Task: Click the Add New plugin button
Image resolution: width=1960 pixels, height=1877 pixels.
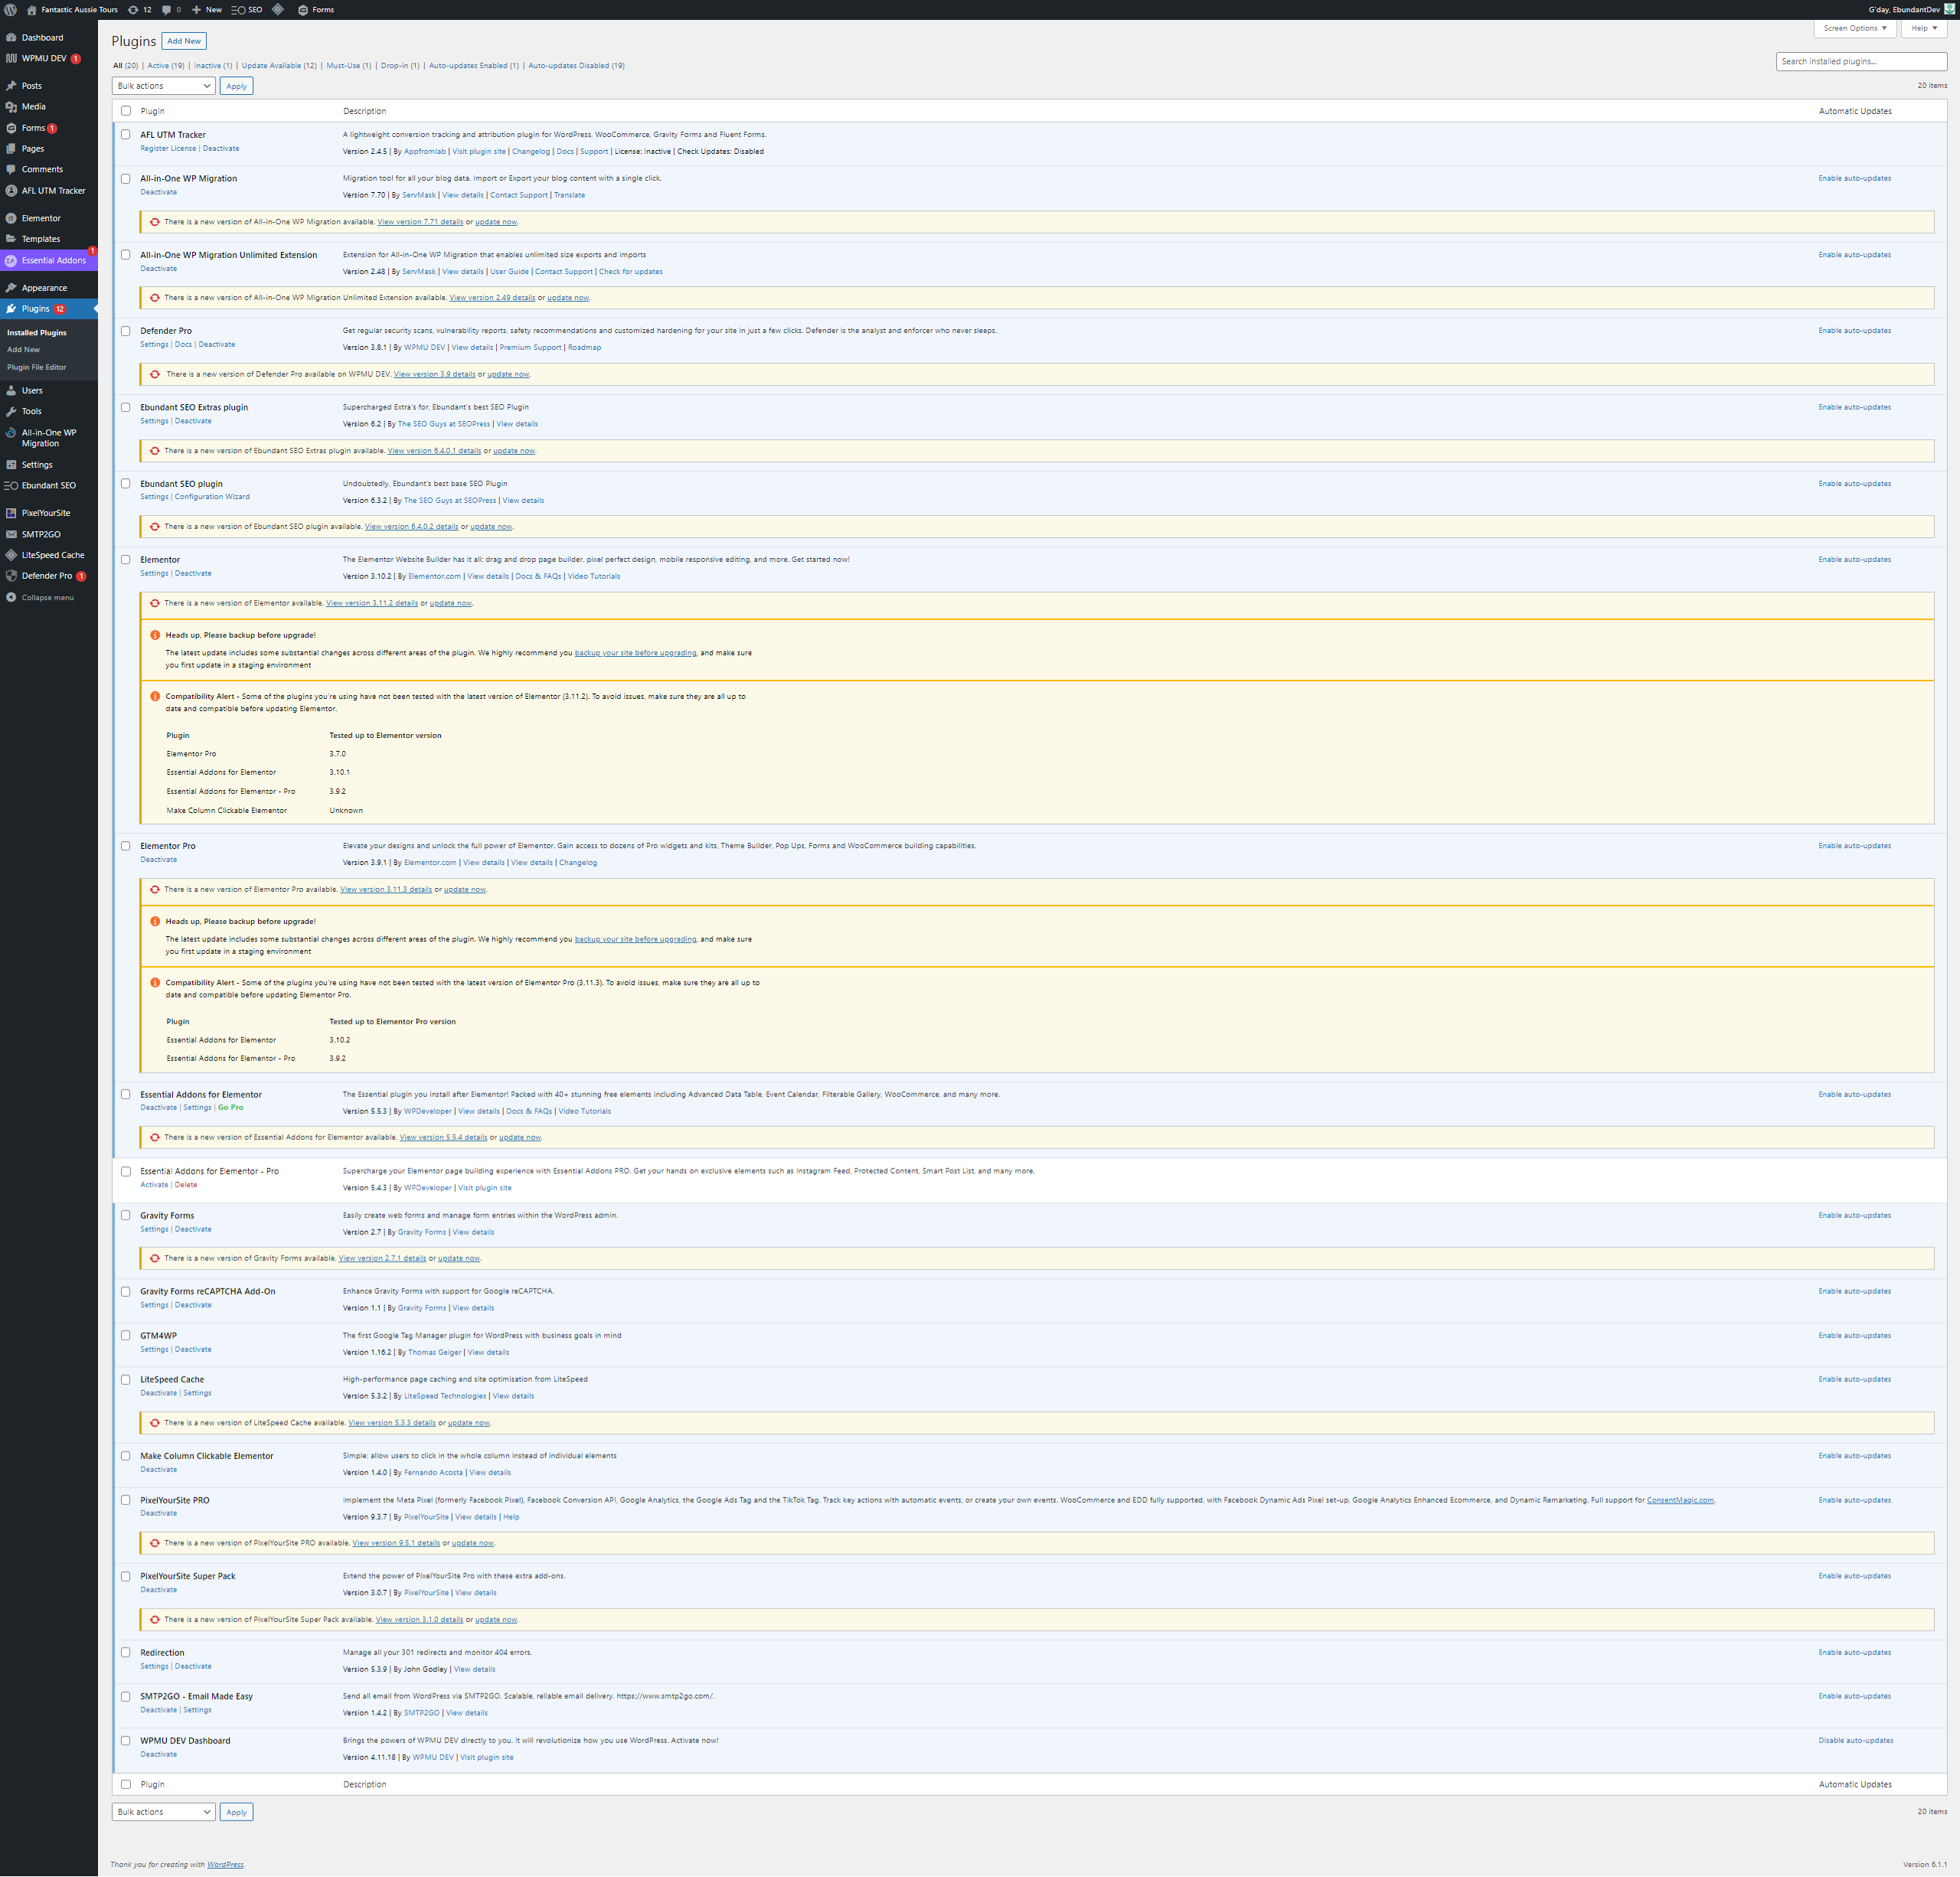Action: [x=184, y=41]
